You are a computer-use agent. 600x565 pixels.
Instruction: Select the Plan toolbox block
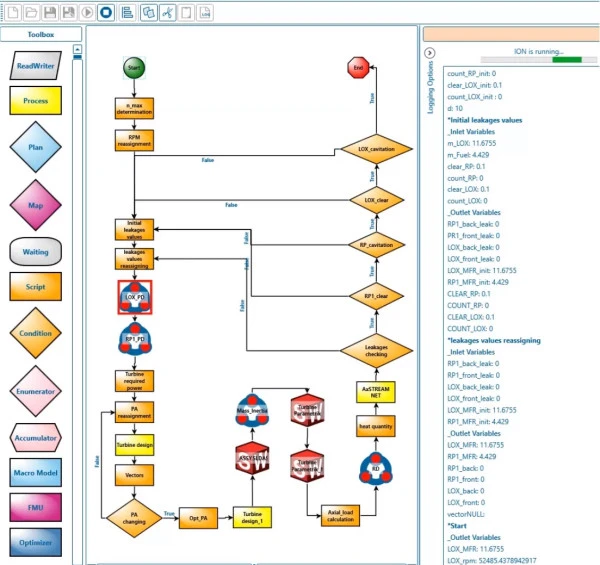coord(36,147)
